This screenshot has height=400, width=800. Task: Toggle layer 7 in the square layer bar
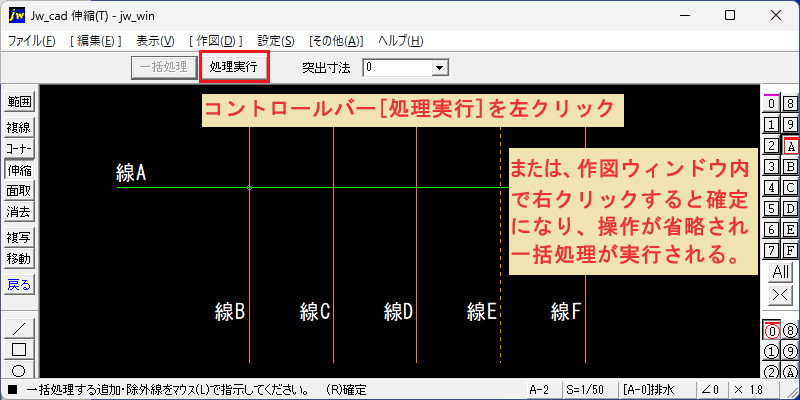(x=772, y=251)
